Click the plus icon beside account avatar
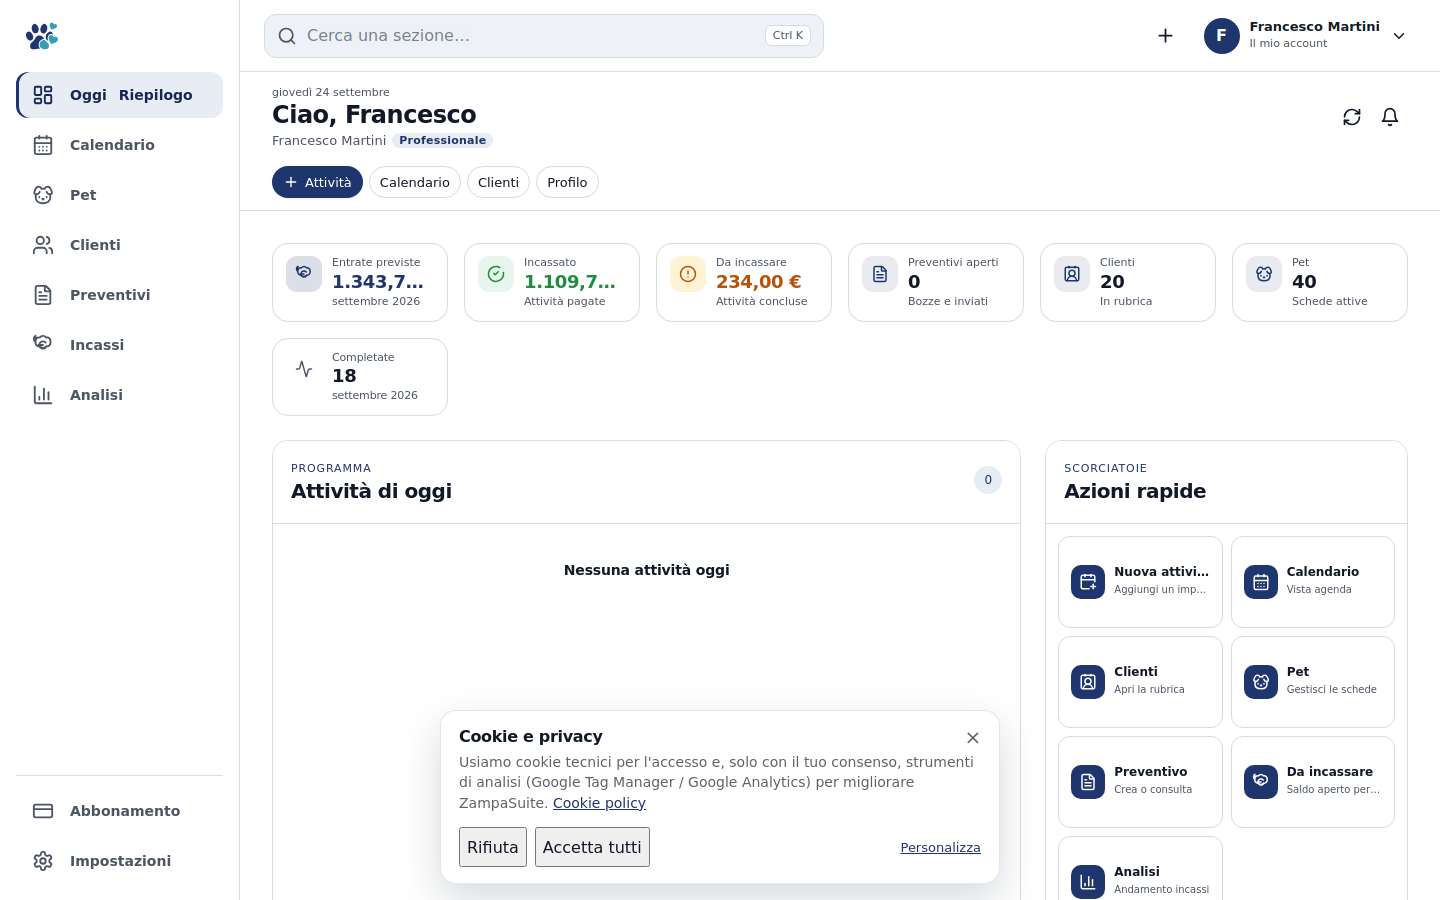The width and height of the screenshot is (1440, 900). 1165,36
